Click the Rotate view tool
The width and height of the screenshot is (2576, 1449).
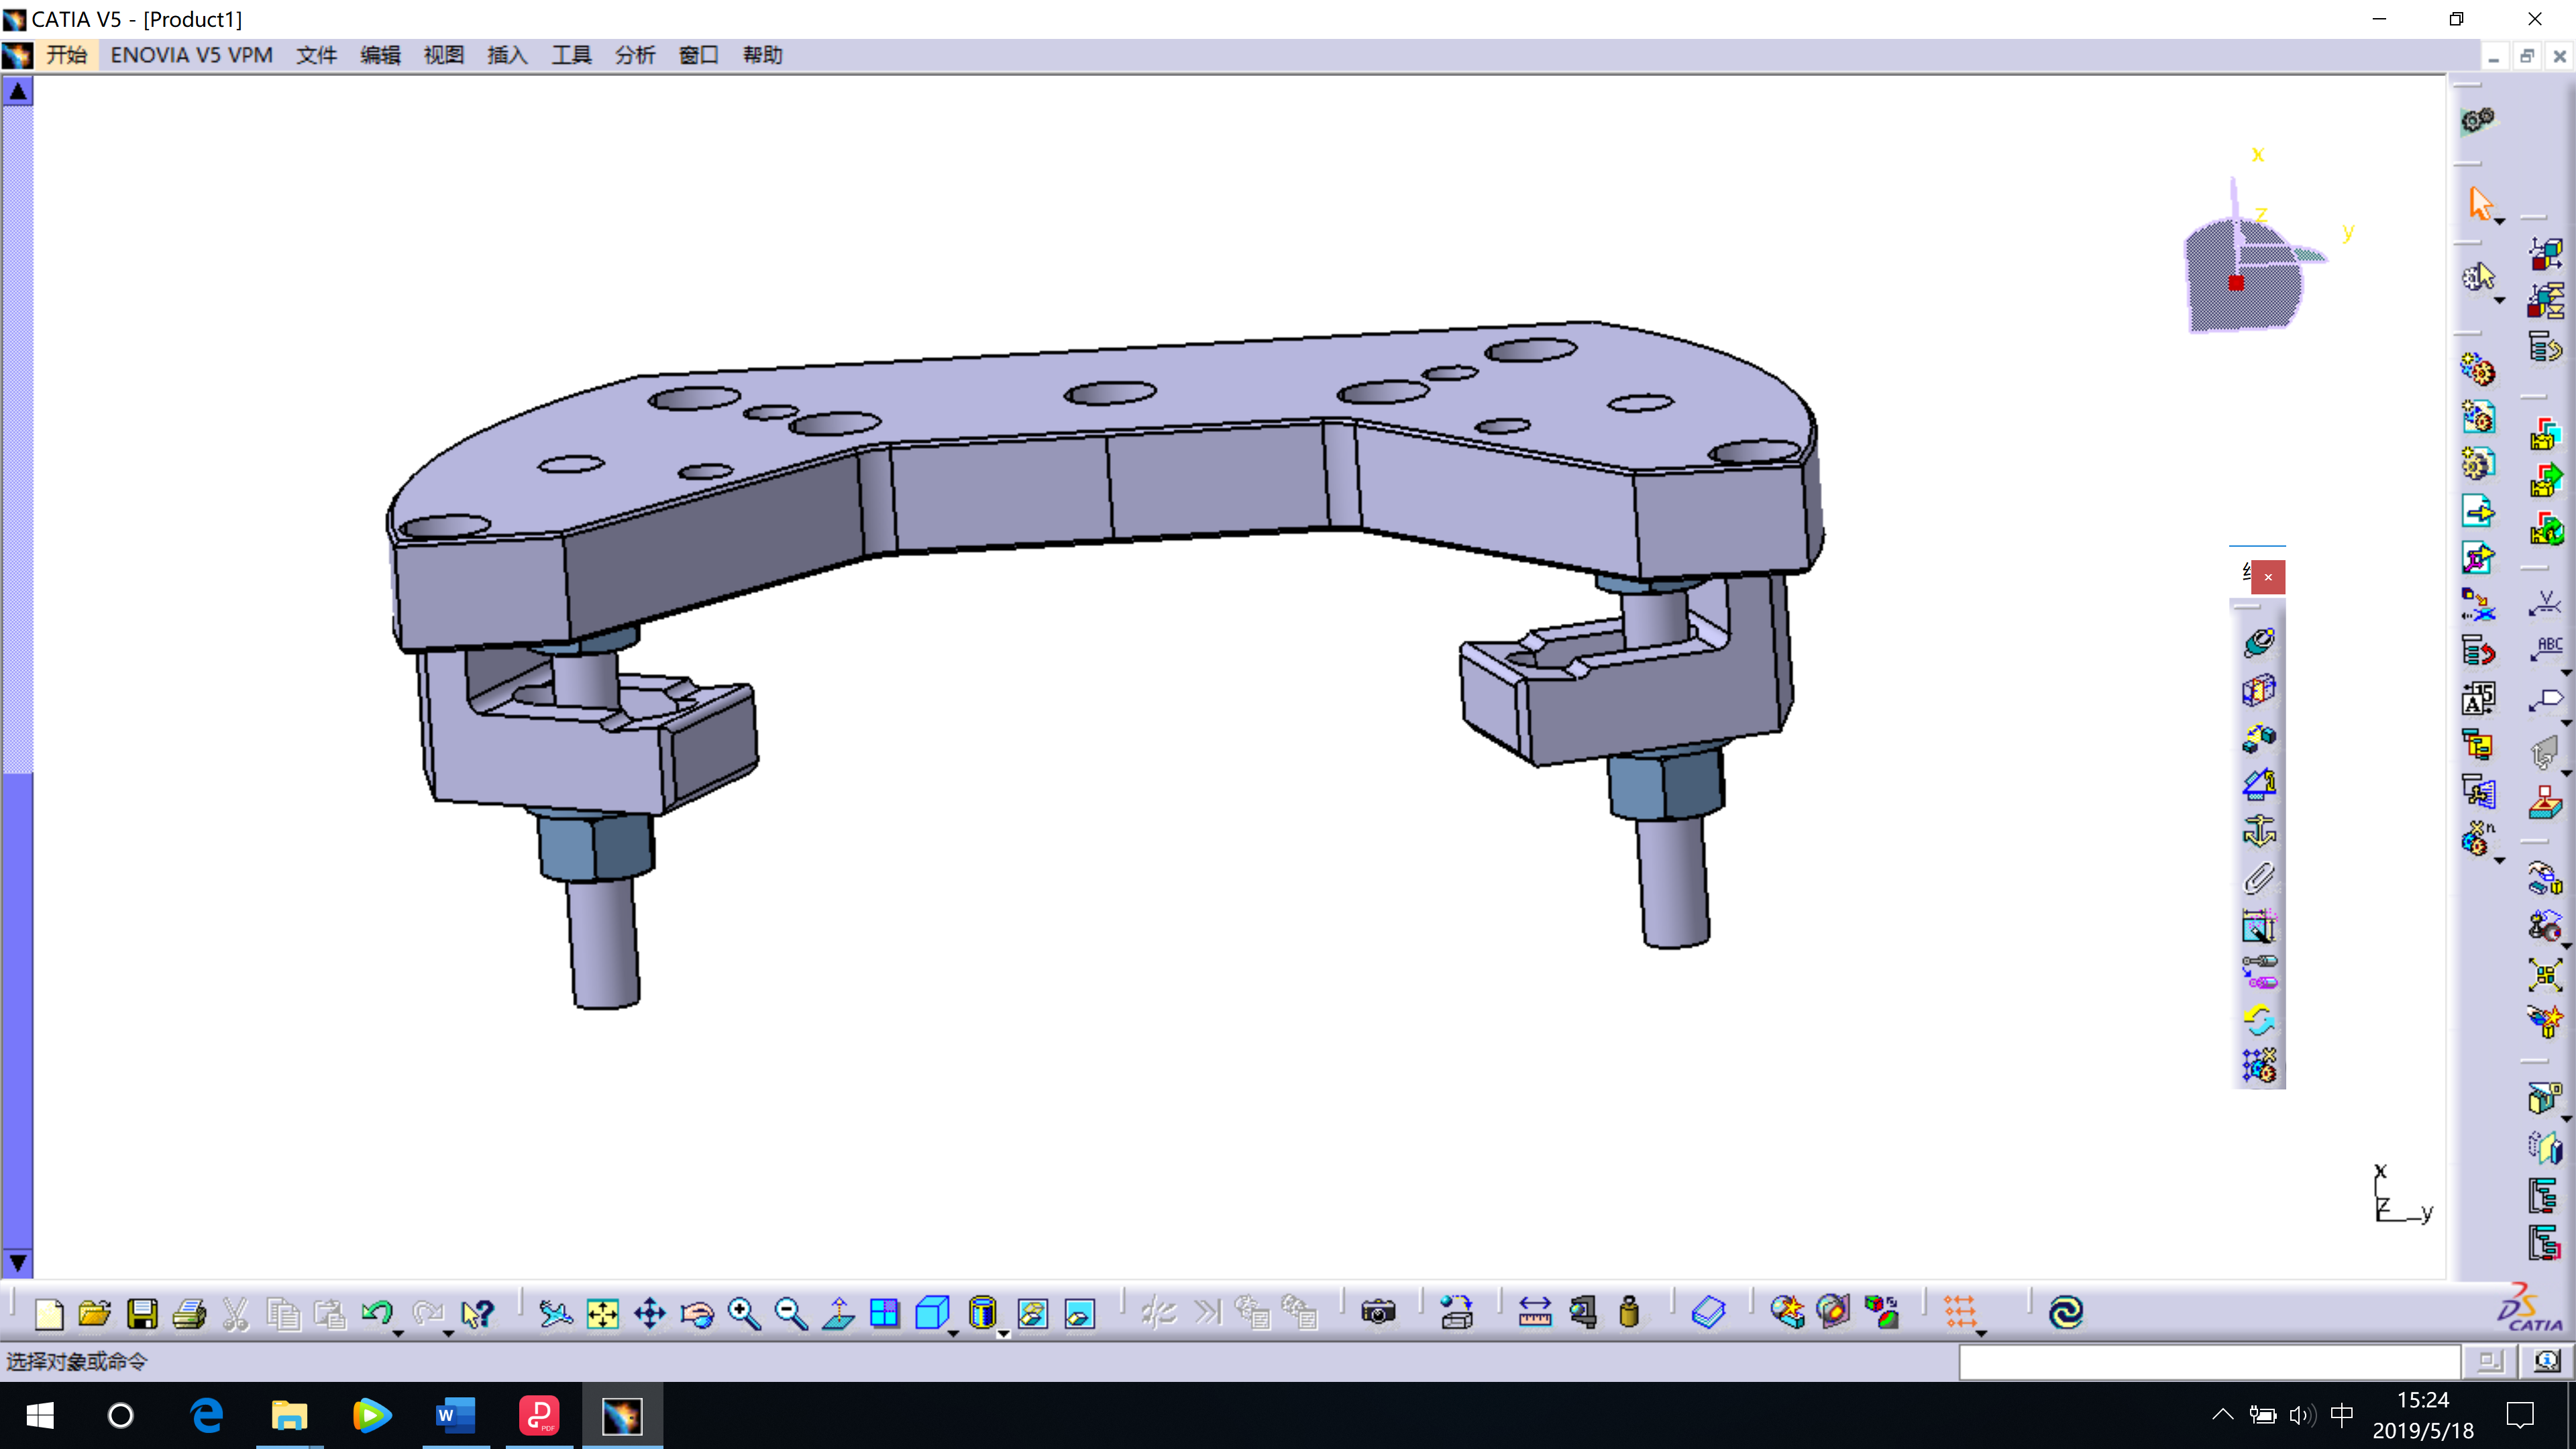[x=697, y=1313]
